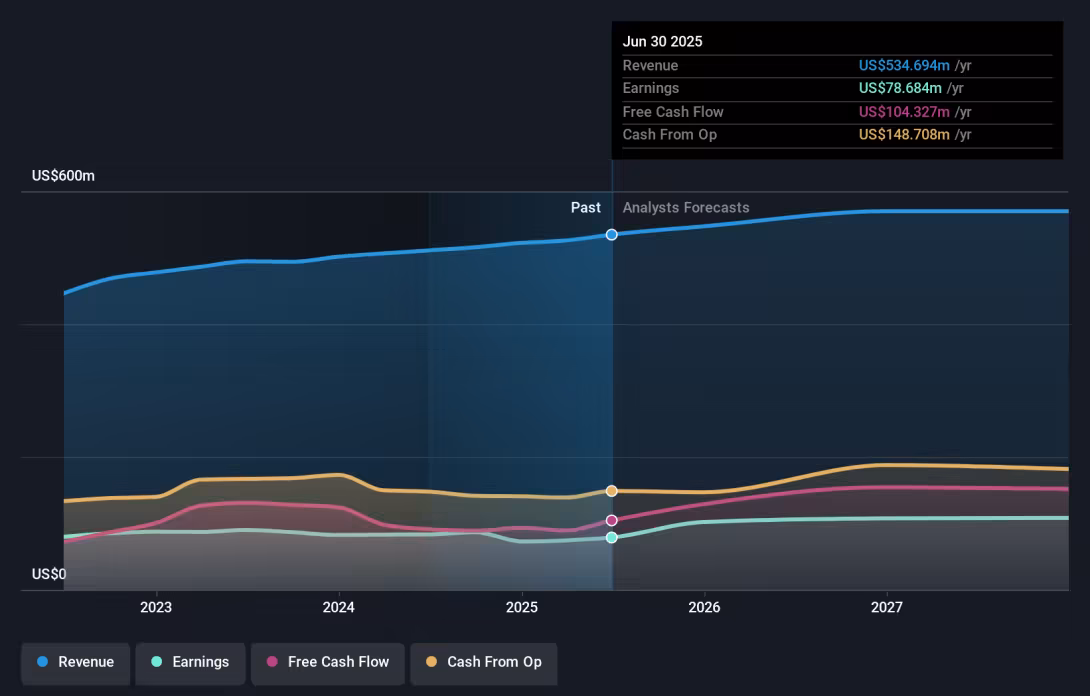This screenshot has height=696, width=1090.
Task: Select the Earnings data point marker on chart
Action: point(612,537)
